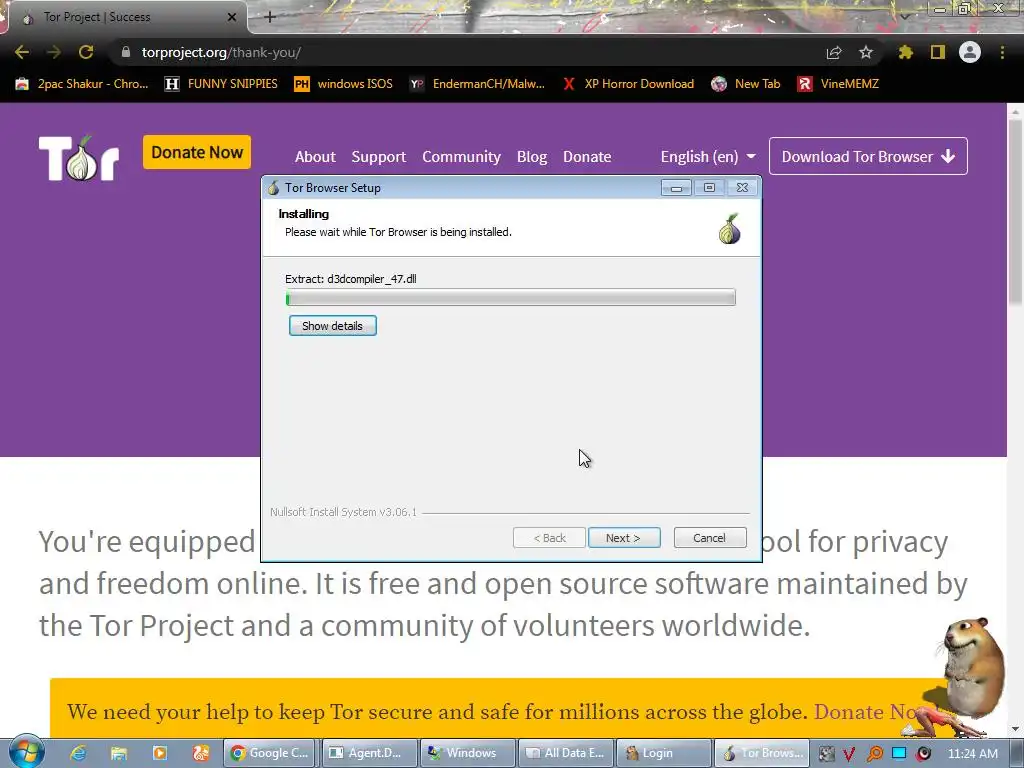Open the Chrome three-dot menu
The height and width of the screenshot is (768, 1024).
(x=1002, y=52)
